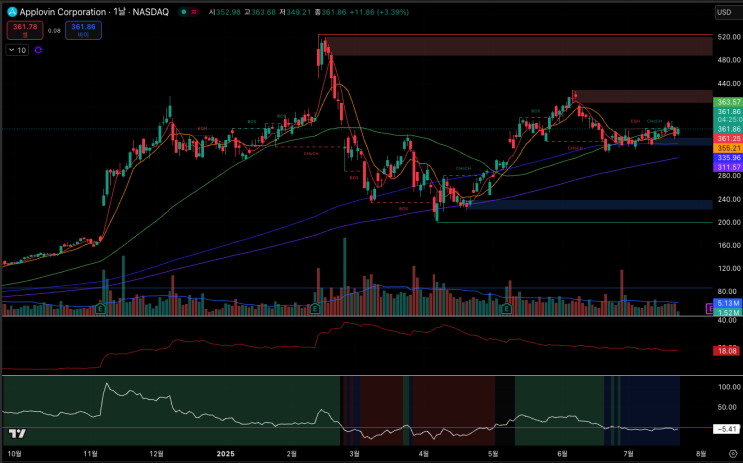Click the 6월 time axis label
Screen dimensions: 743x463
[x=562, y=454]
